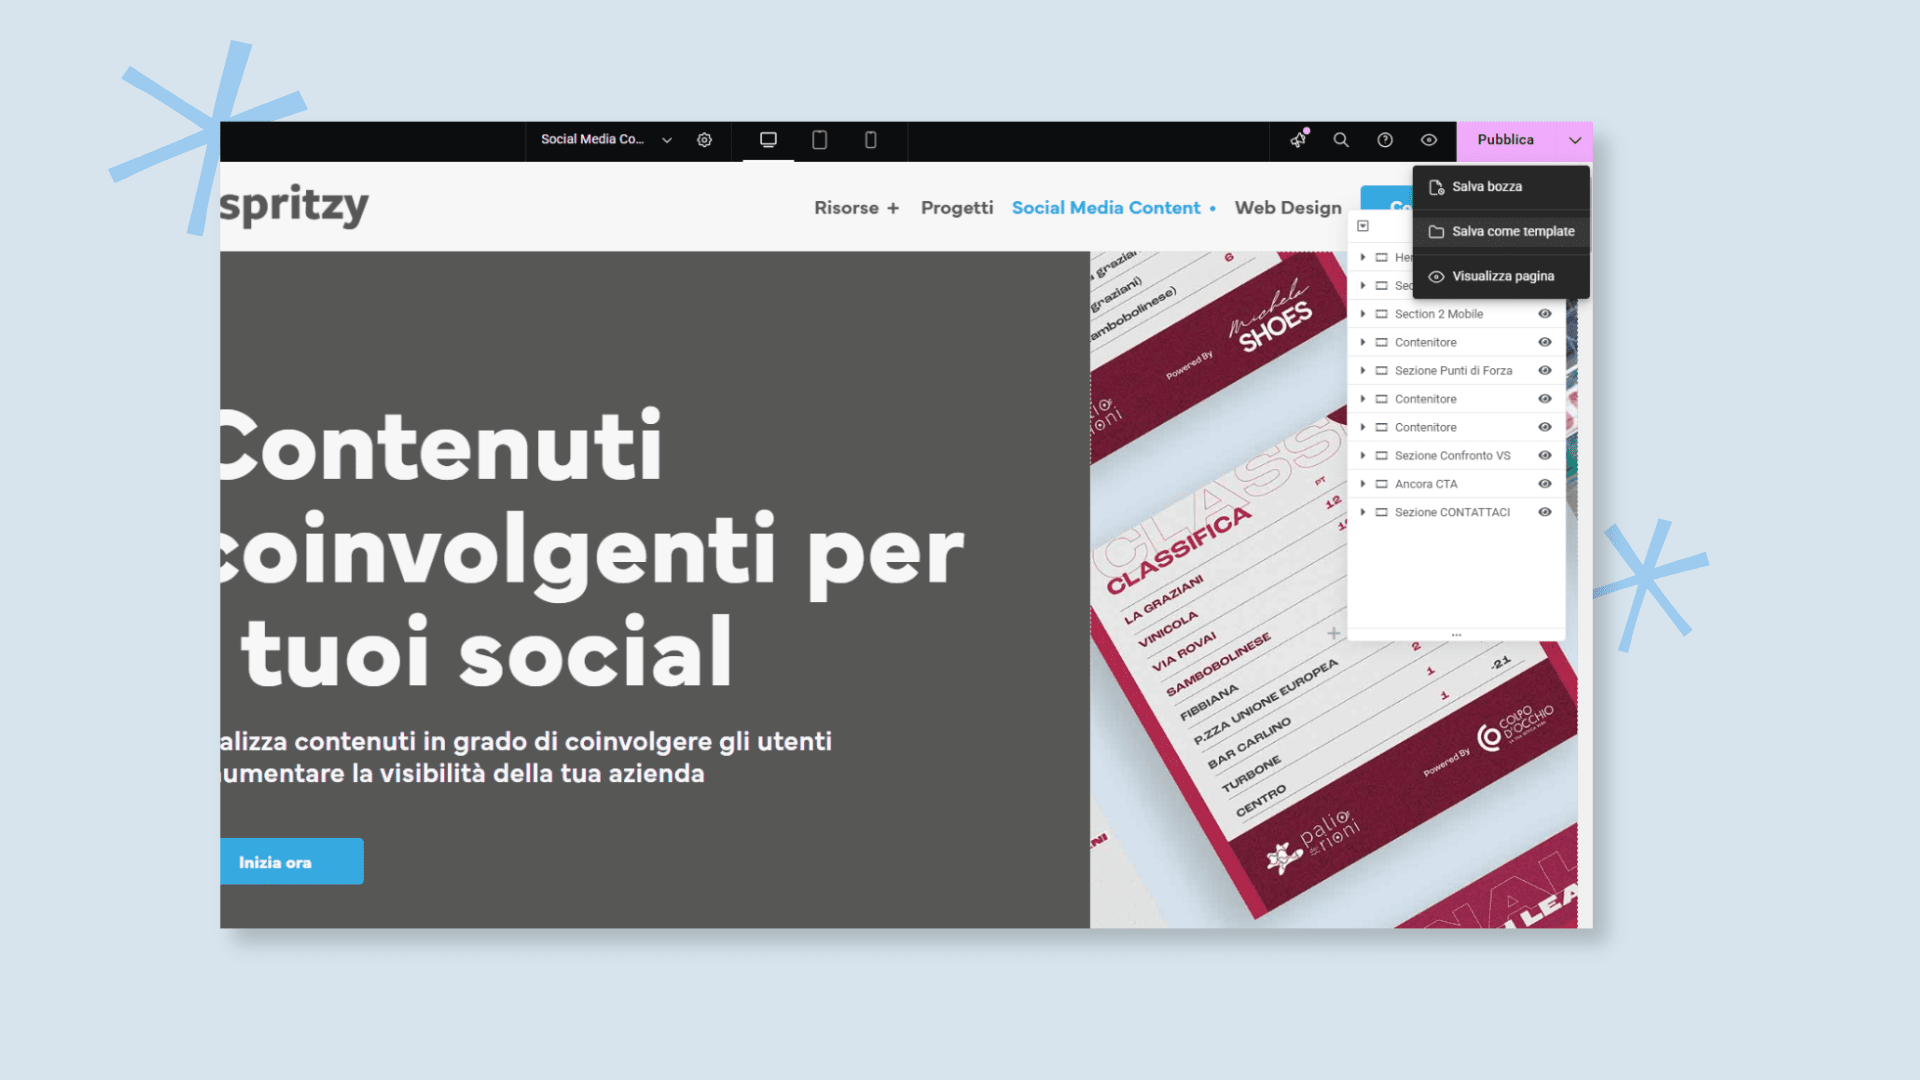Toggle visibility of Sezione Punti di Forza
The image size is (1920, 1080).
point(1545,371)
